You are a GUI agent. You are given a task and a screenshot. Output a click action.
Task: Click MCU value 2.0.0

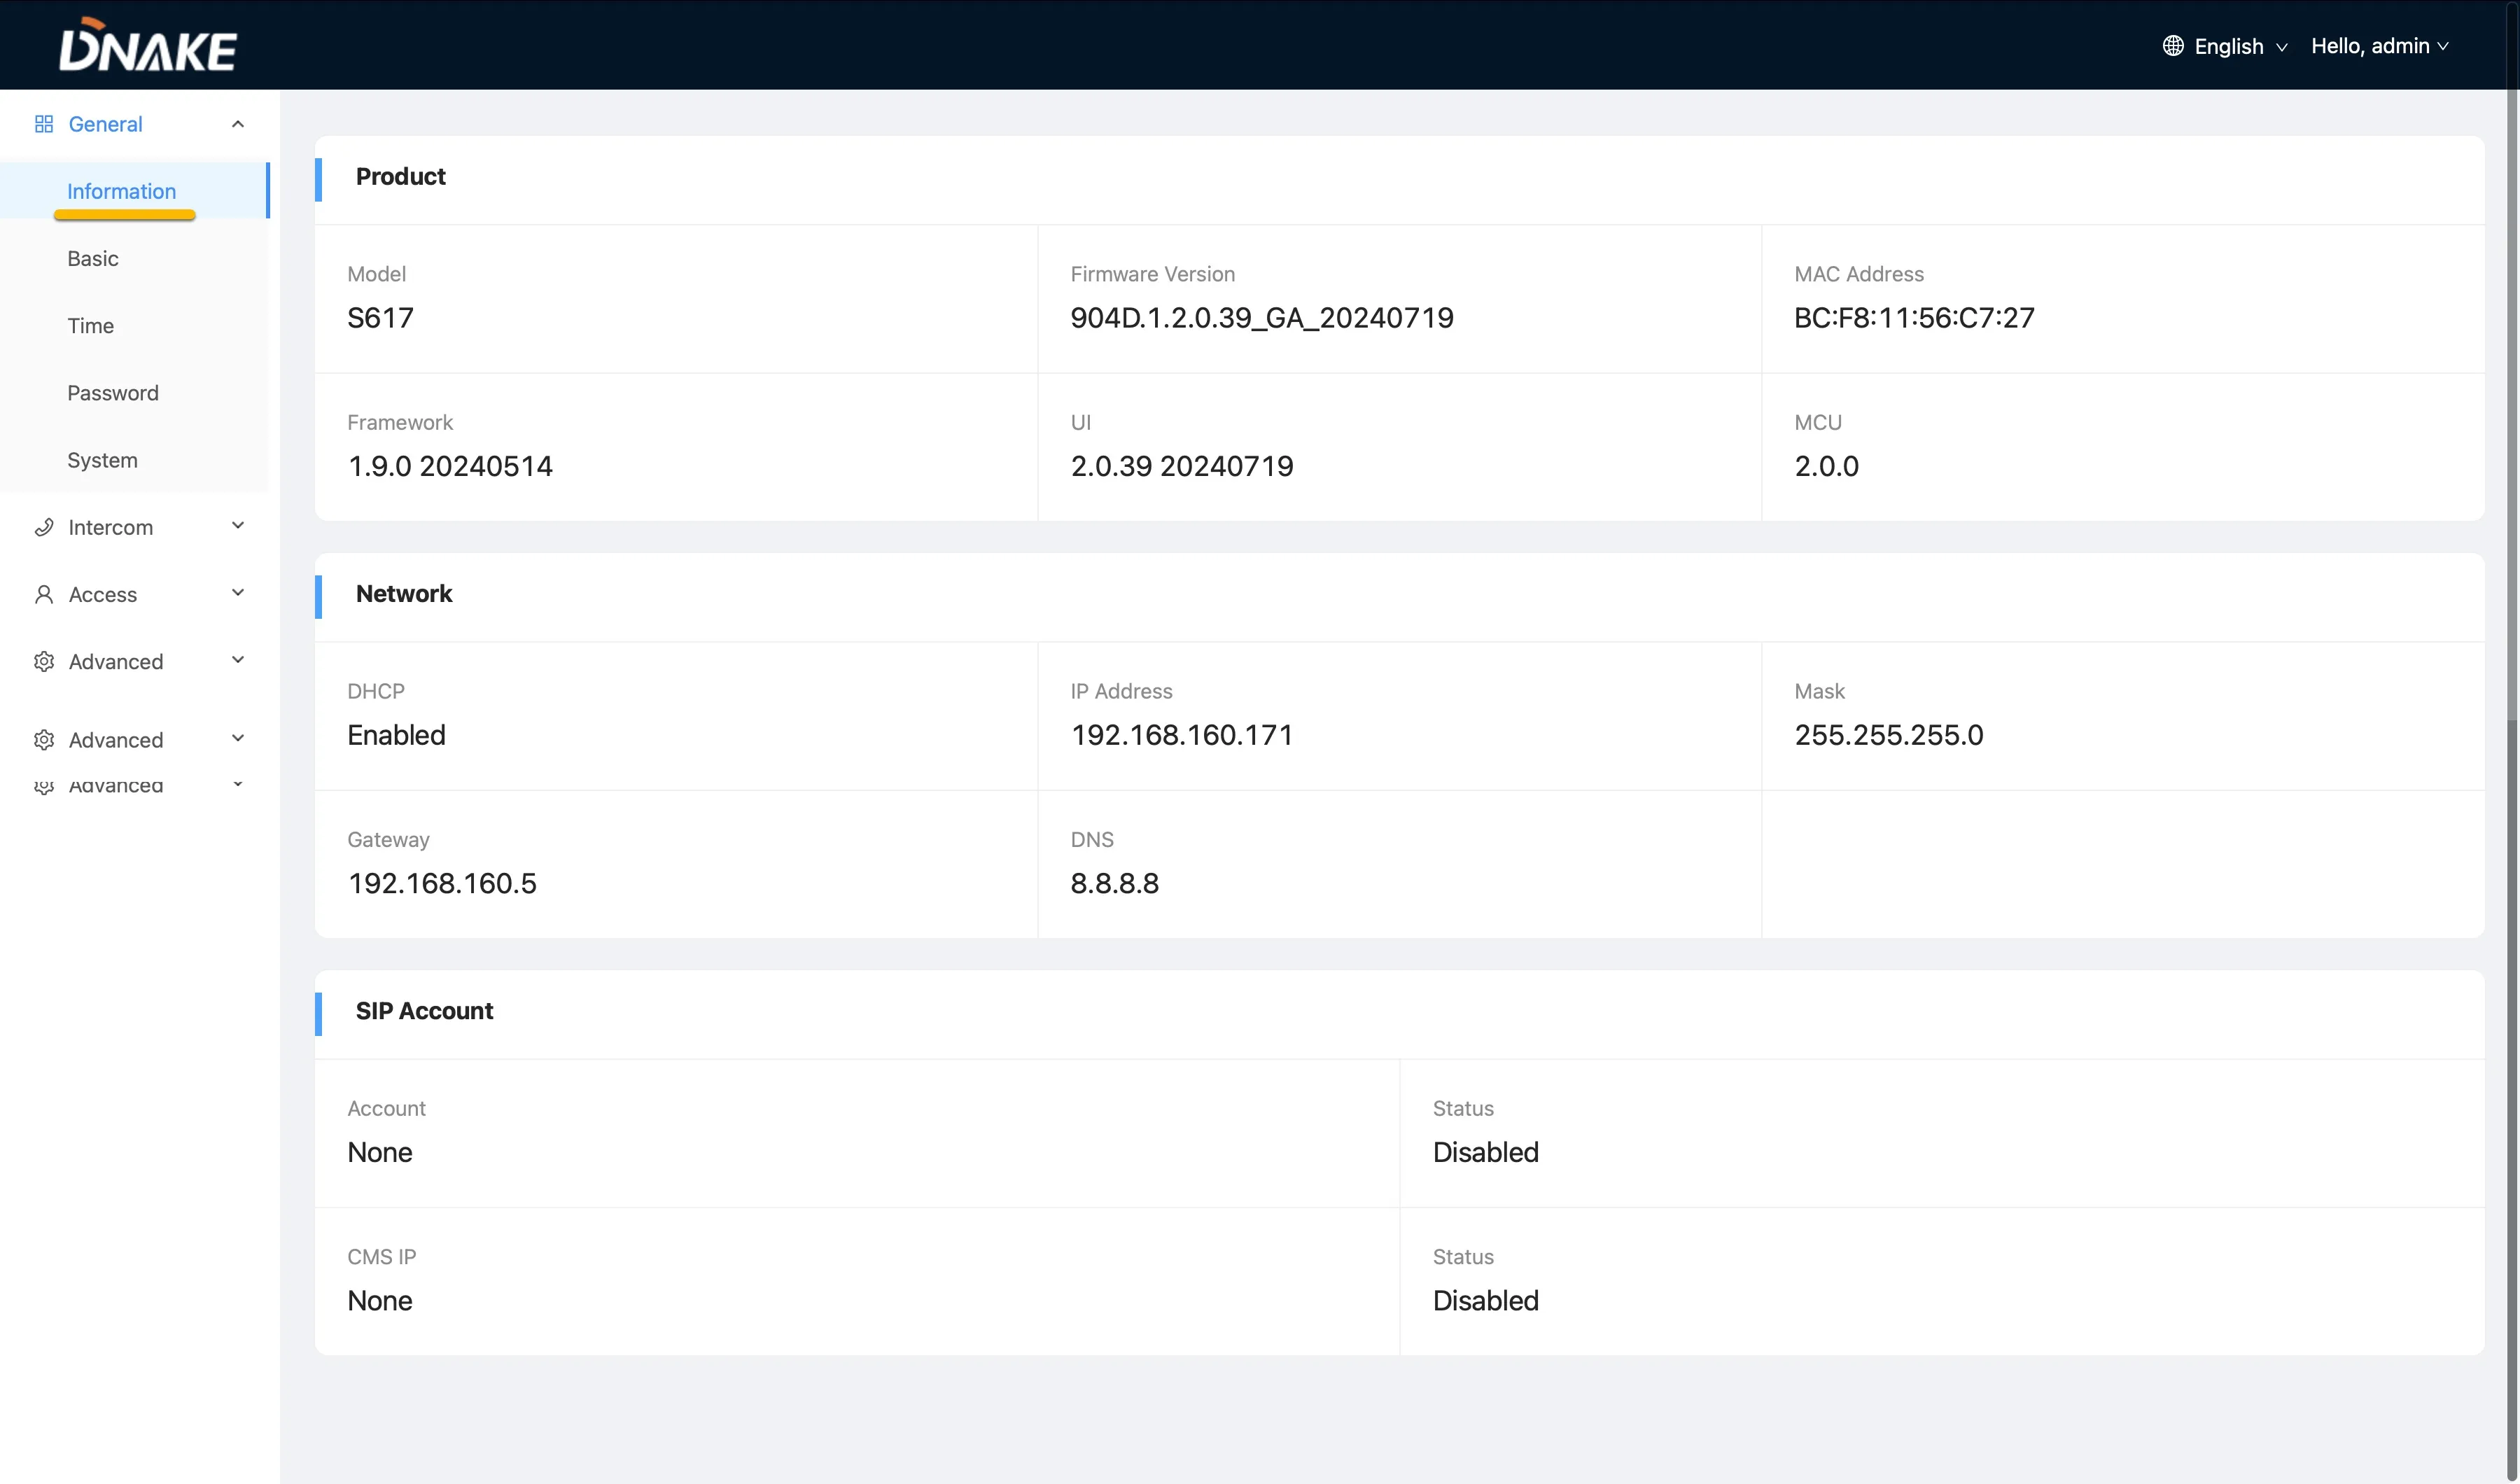pos(1826,466)
